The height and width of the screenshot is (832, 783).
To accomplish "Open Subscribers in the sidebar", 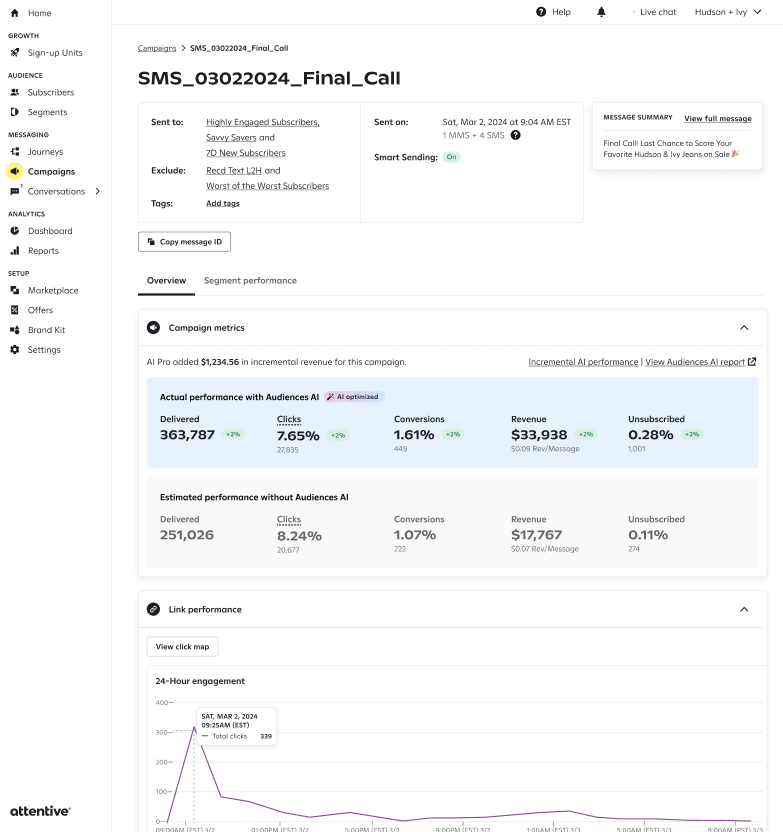I will coord(51,92).
